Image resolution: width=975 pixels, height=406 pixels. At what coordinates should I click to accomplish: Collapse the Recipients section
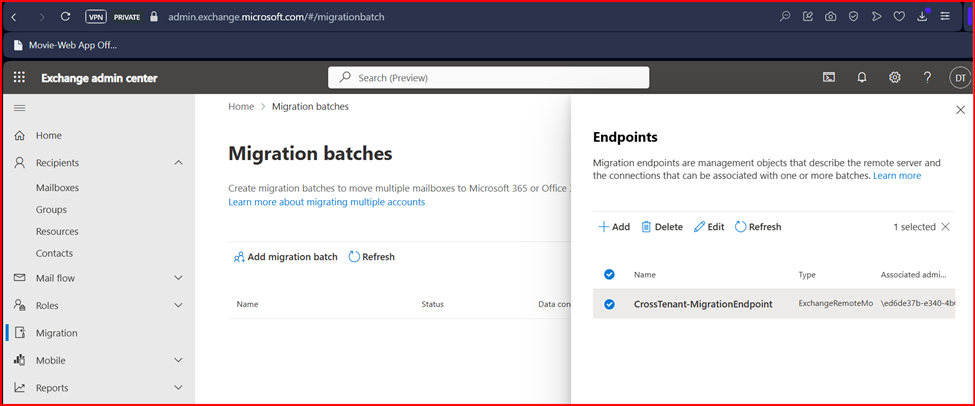[178, 163]
